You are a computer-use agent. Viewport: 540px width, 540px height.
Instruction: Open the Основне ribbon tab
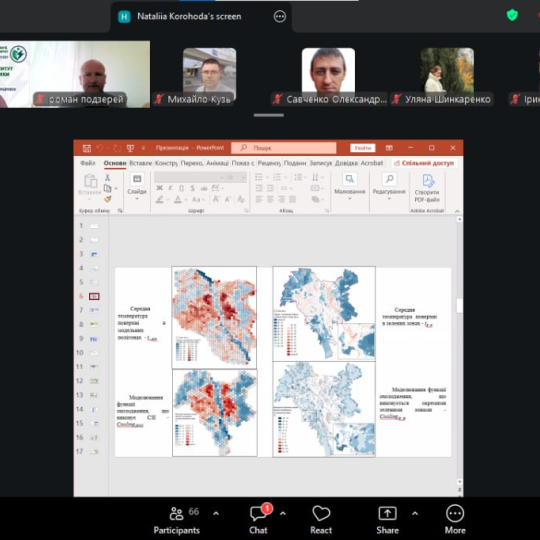click(x=115, y=163)
